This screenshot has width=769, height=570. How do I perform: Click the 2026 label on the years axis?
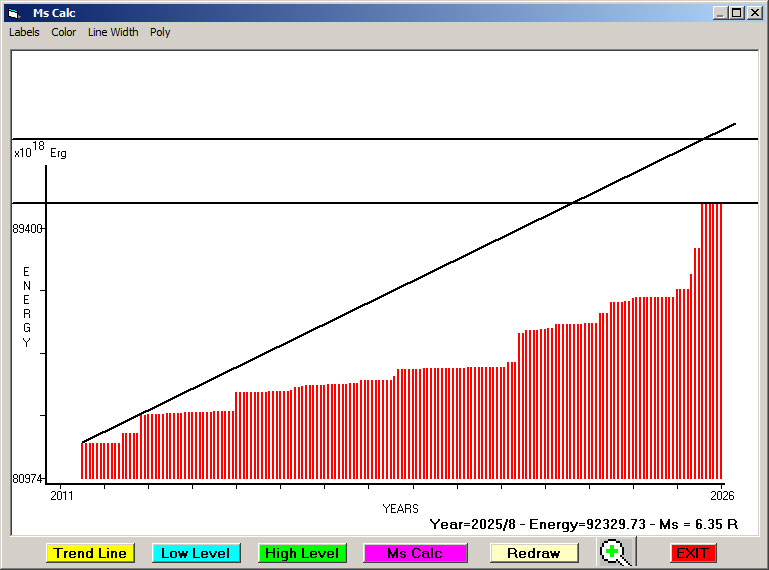pos(722,495)
